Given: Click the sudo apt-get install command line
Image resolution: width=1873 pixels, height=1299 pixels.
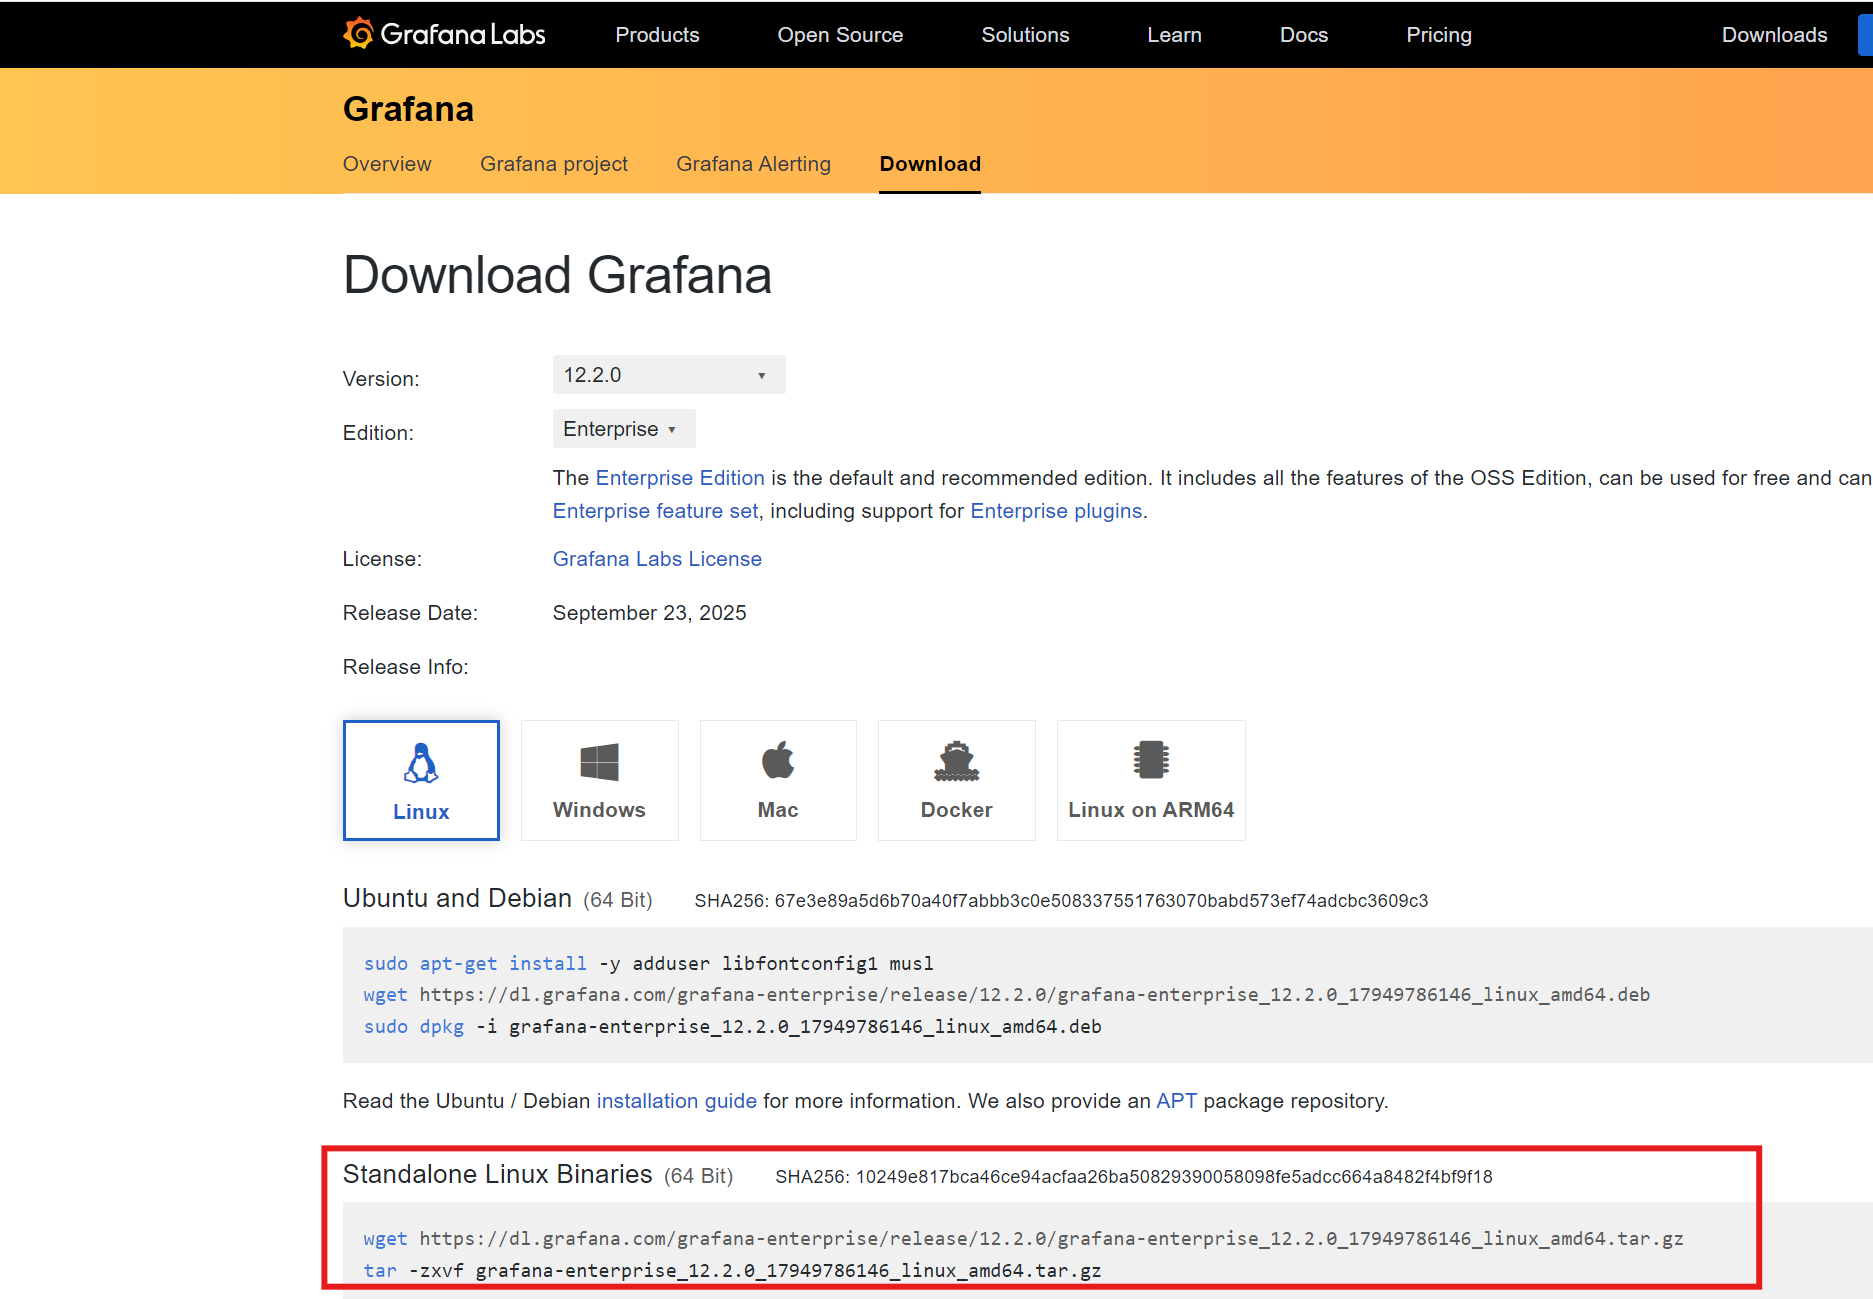Looking at the screenshot, I should coord(648,963).
